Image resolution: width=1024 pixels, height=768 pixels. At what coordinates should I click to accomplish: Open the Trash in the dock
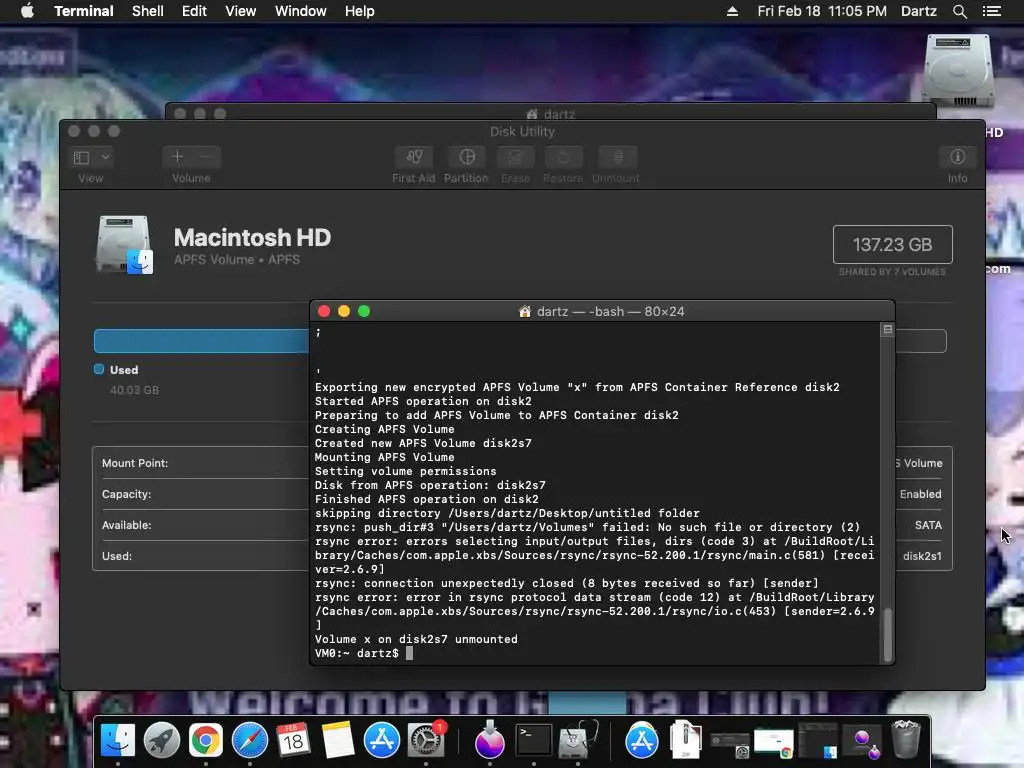[x=906, y=739]
